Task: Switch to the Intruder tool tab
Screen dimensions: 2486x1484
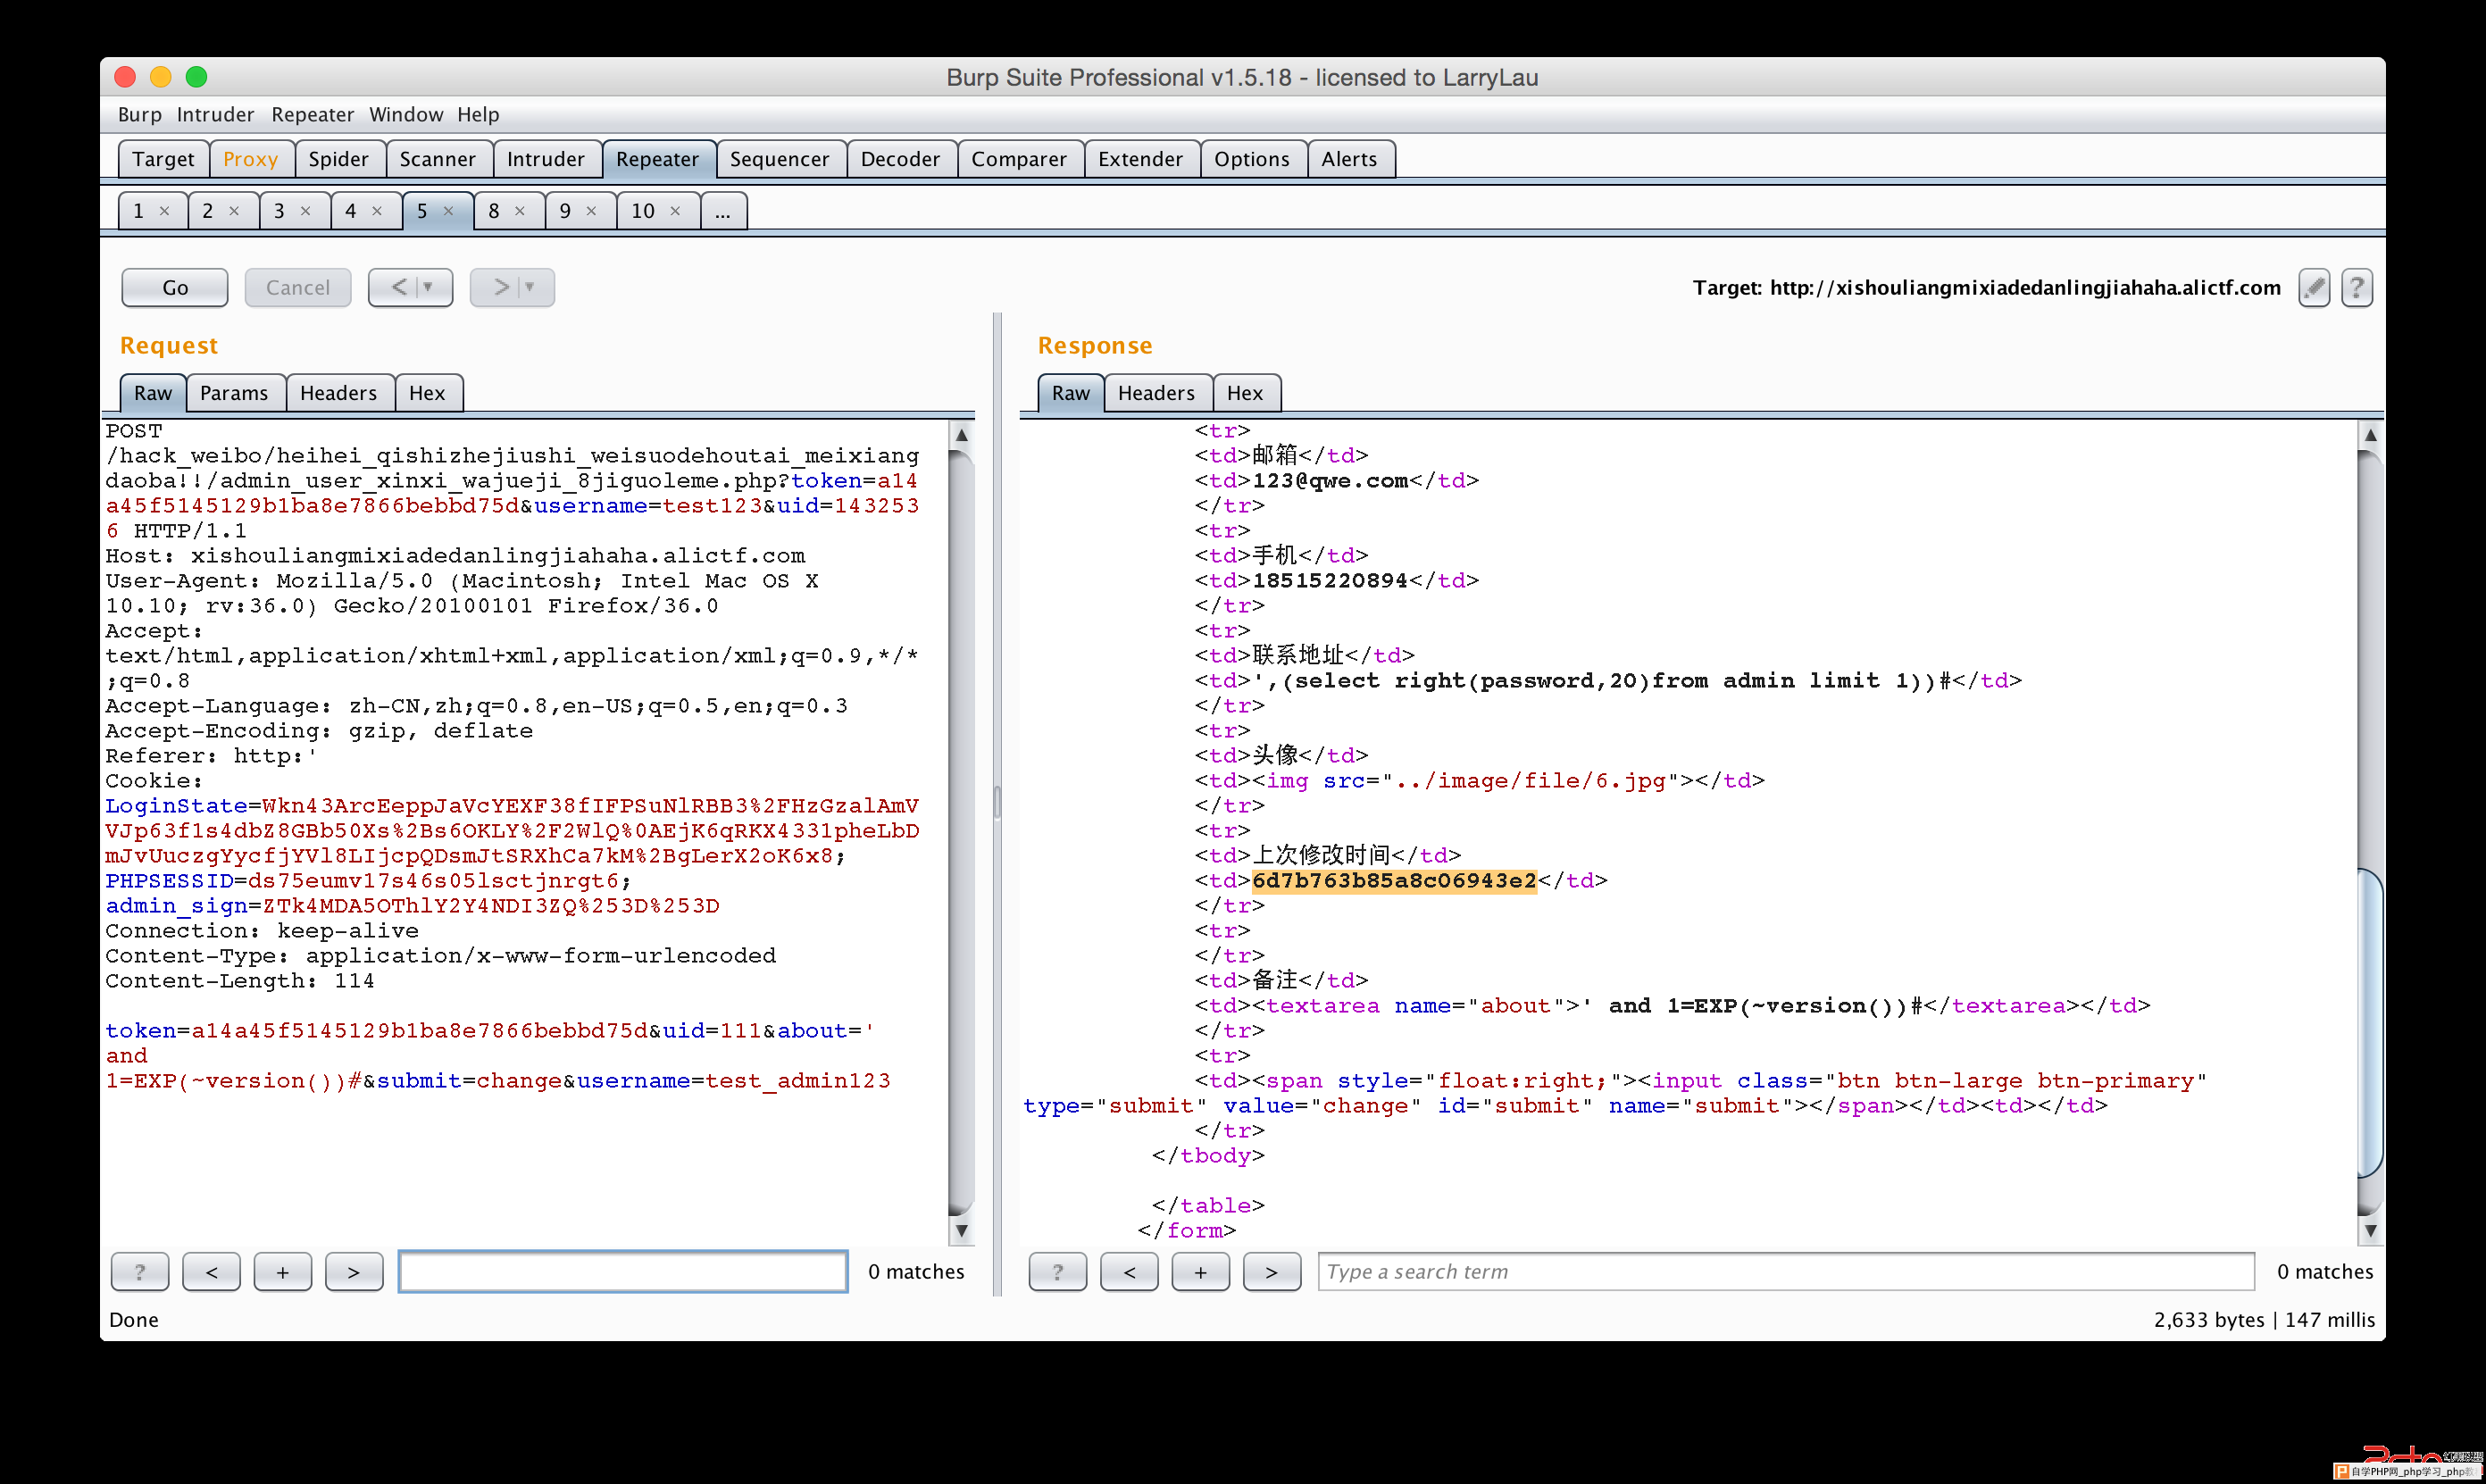Action: (546, 159)
